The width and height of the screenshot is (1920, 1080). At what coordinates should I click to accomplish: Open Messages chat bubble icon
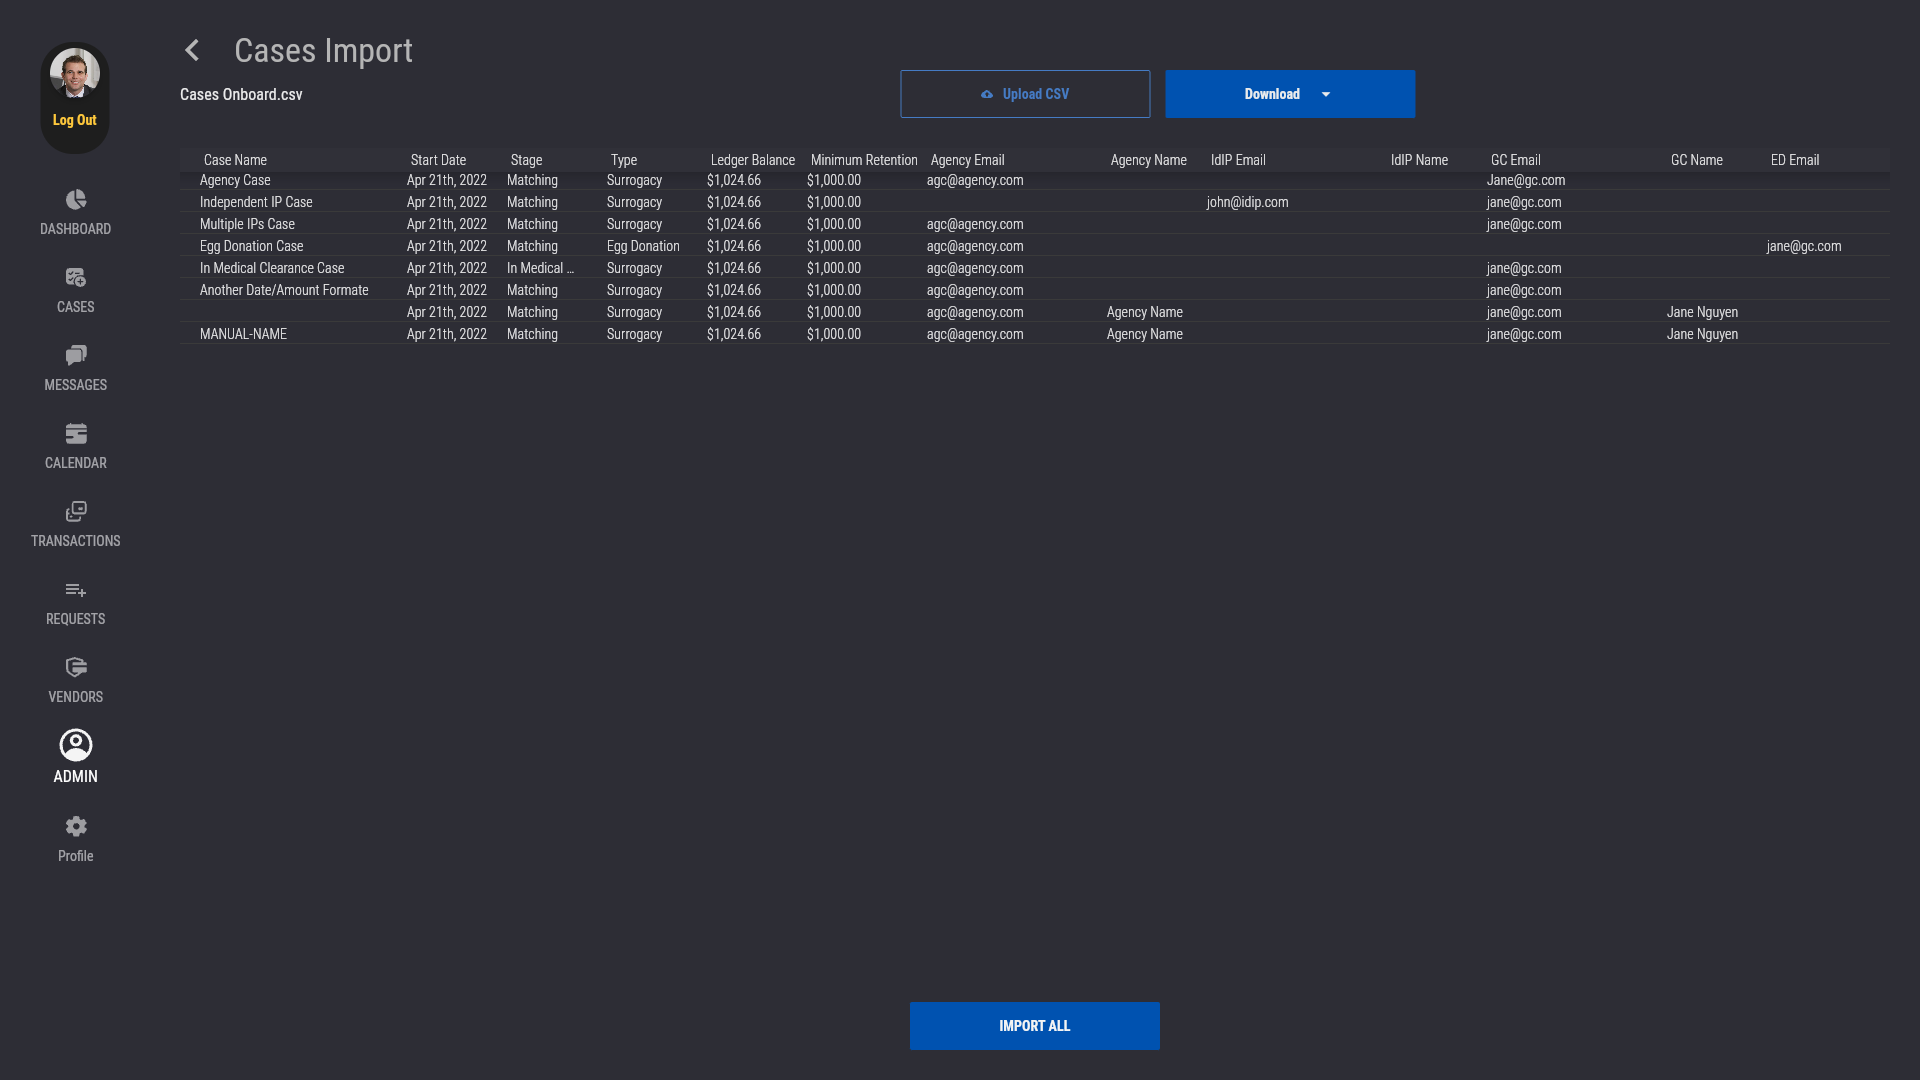[76, 356]
